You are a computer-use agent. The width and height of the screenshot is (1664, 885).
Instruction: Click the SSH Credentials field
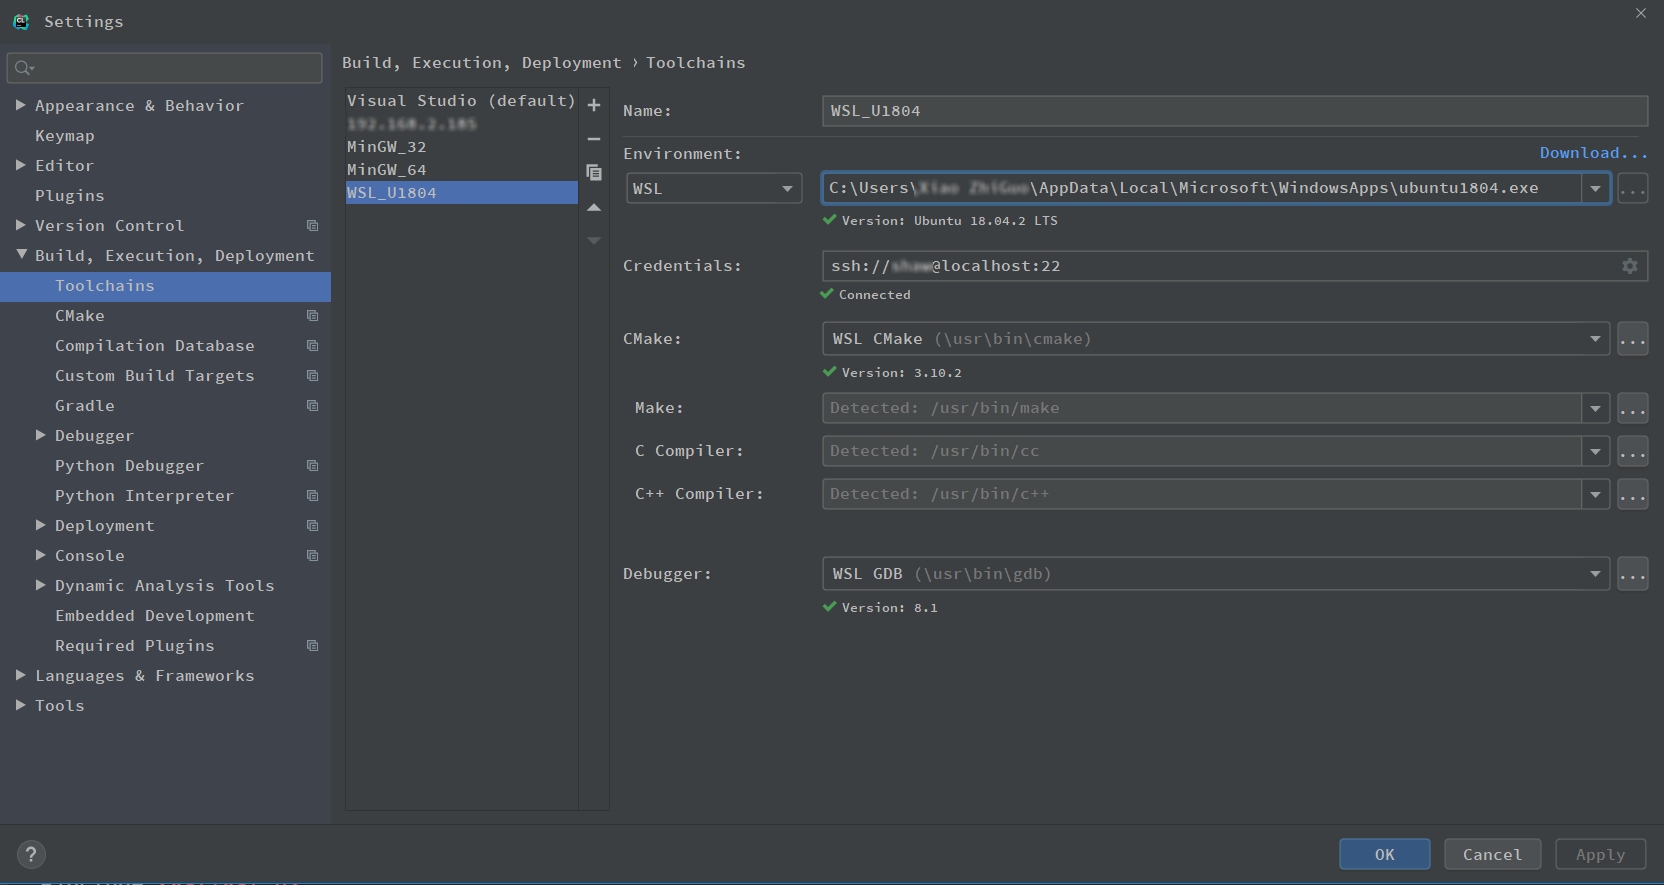pos(1235,266)
